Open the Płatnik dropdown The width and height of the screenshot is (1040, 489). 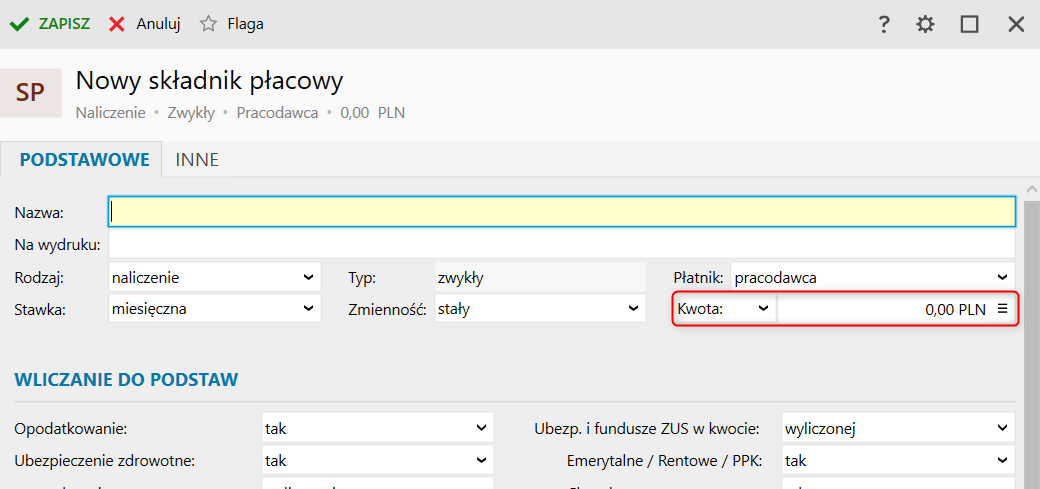tap(872, 277)
